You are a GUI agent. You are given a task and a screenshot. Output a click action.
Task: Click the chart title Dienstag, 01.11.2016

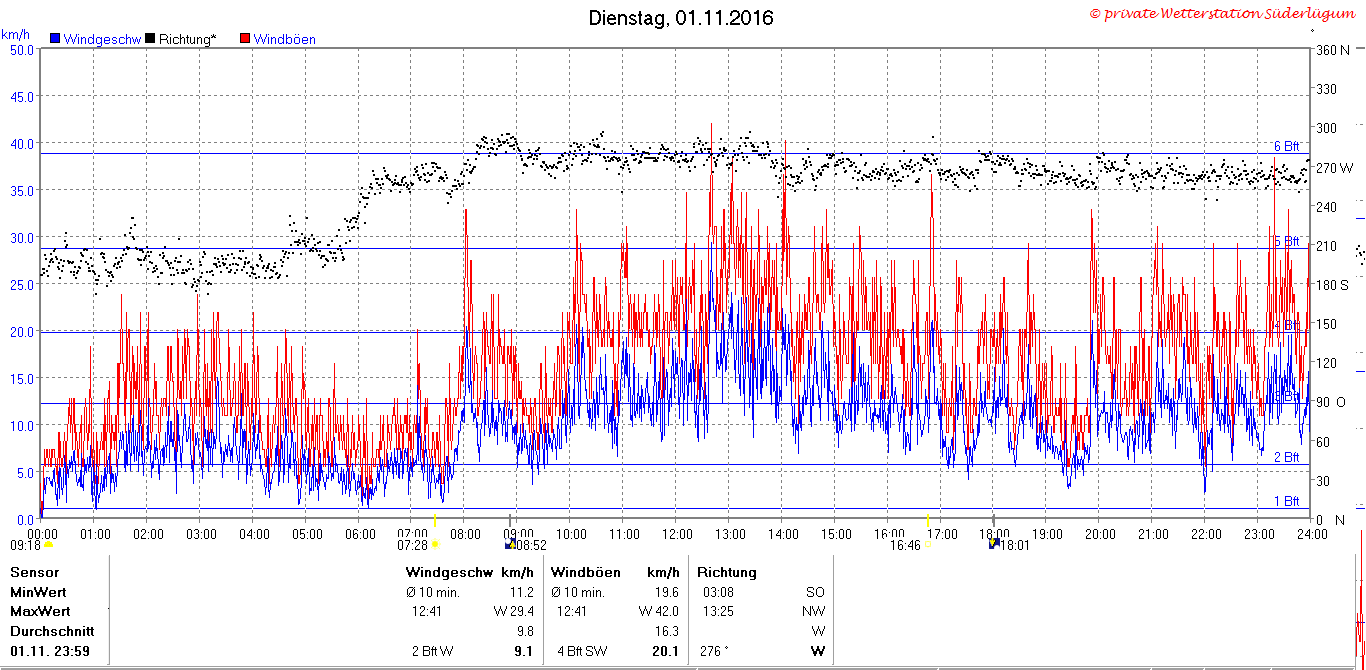681,18
